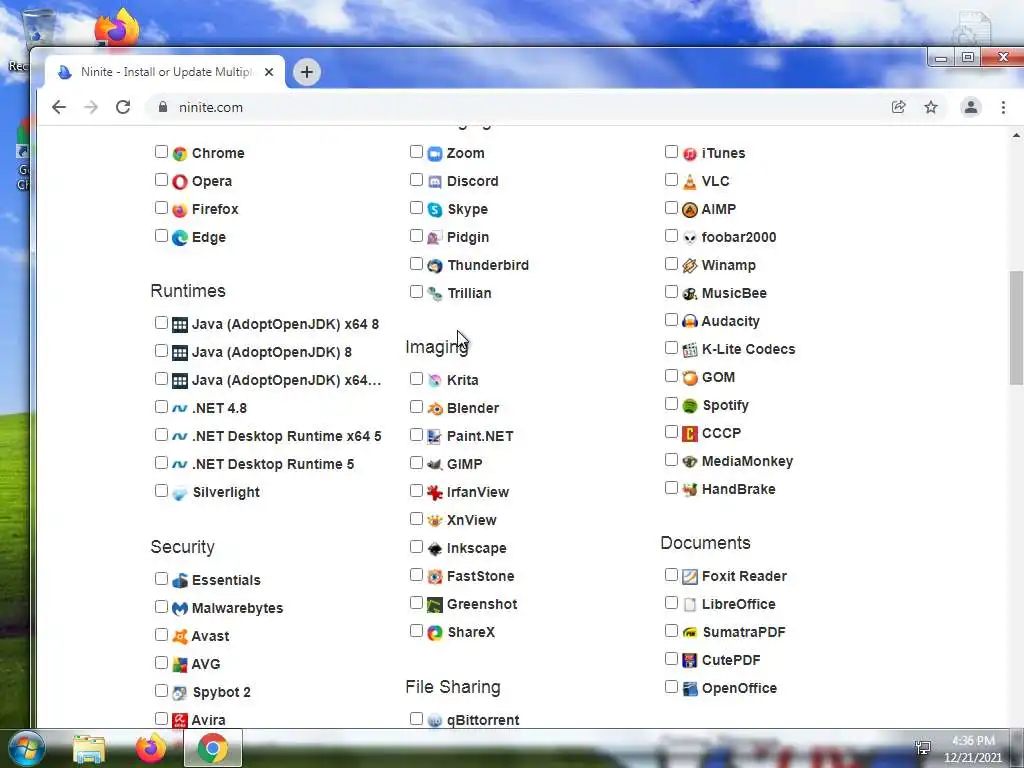Tick the Krita checkbox
The width and height of the screenshot is (1024, 768).
pyautogui.click(x=416, y=379)
